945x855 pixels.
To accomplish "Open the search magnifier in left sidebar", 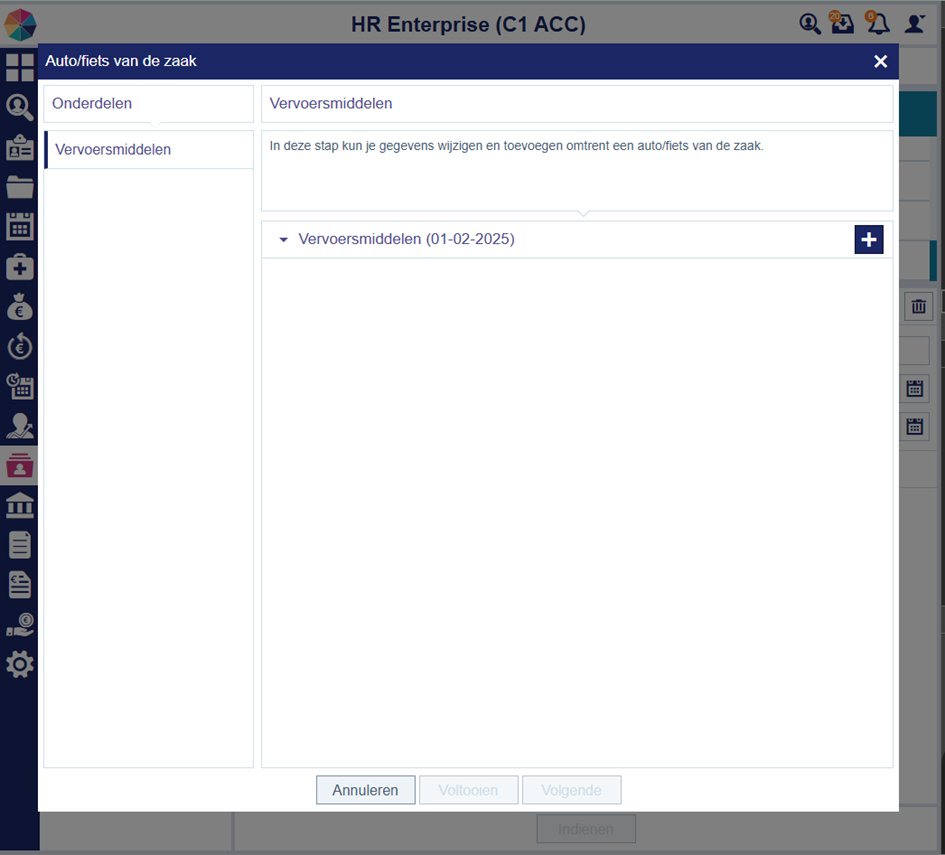I will pos(19,107).
